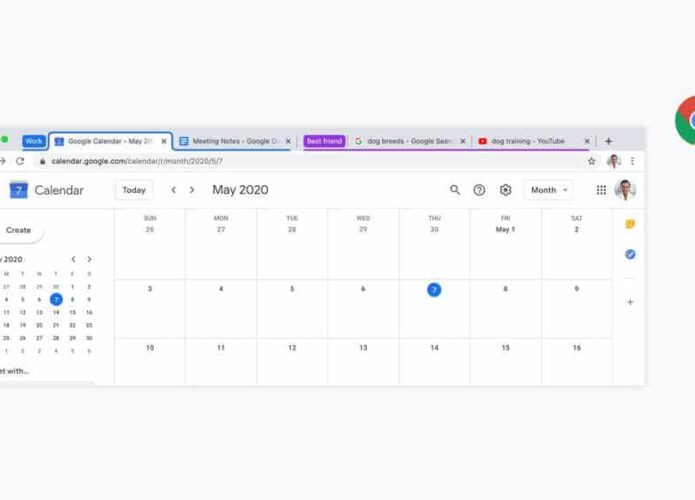Screen dimensions: 695x500
Task: Open the Google apps grid
Action: tap(601, 190)
